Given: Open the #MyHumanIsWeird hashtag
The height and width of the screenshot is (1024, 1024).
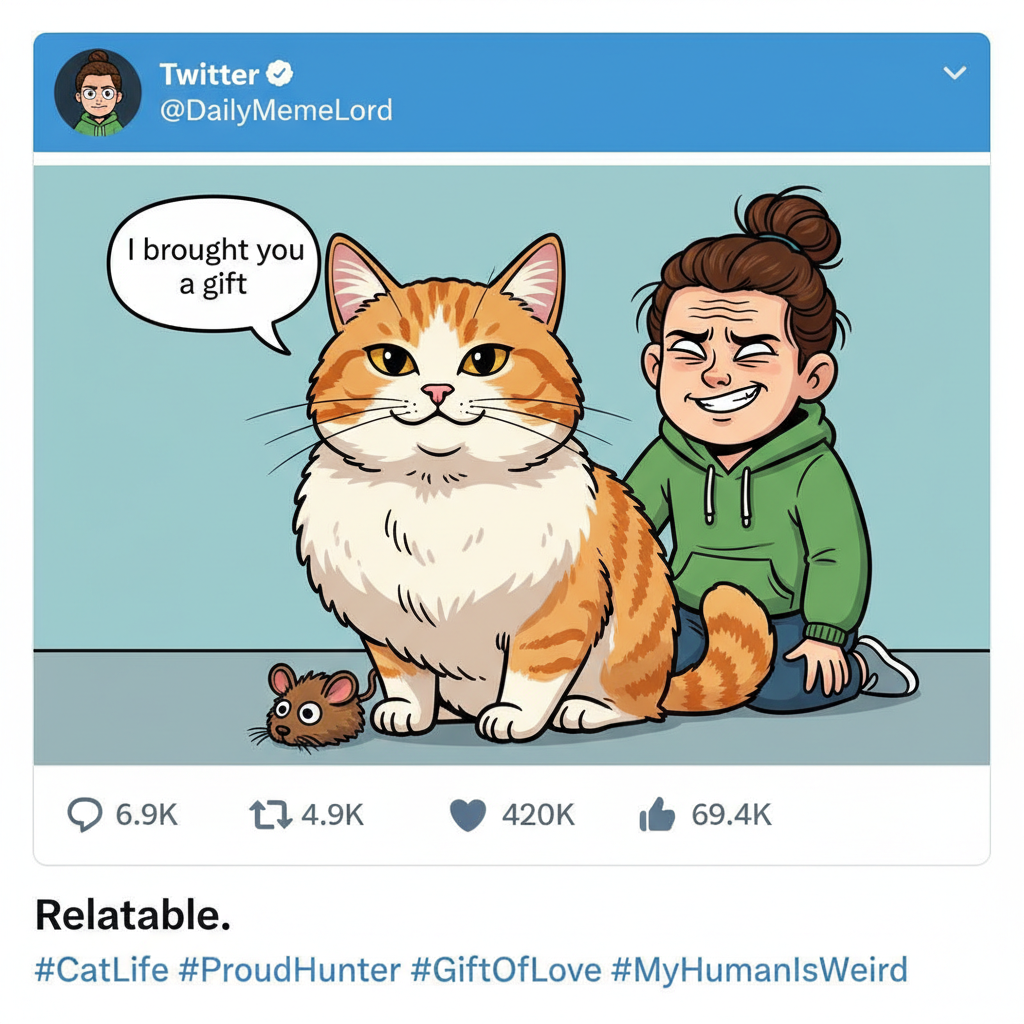Looking at the screenshot, I should tap(759, 969).
